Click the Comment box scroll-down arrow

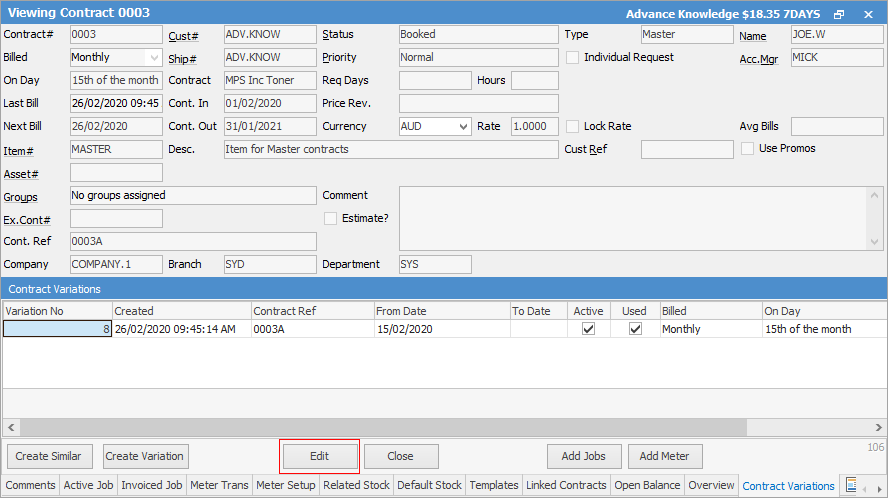click(876, 241)
